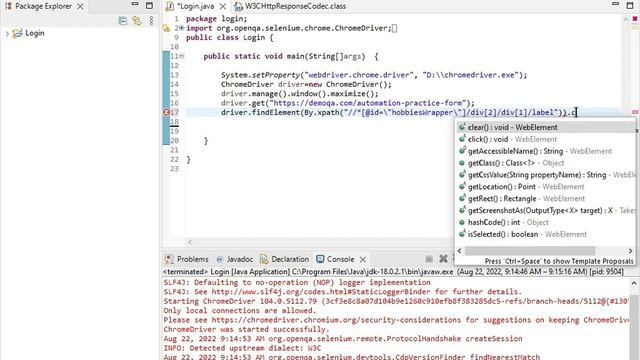Viewport: 640px width, 360px height.
Task: Toggle Link with Editor in Package Explorer
Action: pos(137,21)
